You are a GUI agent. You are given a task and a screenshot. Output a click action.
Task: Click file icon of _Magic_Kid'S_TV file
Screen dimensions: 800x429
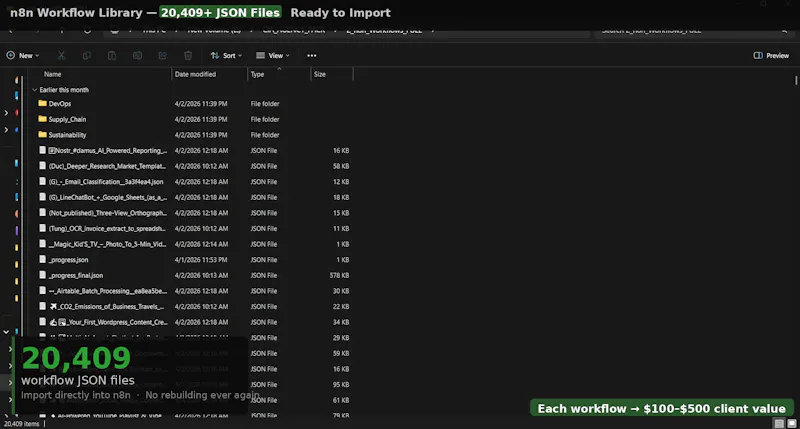coord(43,244)
